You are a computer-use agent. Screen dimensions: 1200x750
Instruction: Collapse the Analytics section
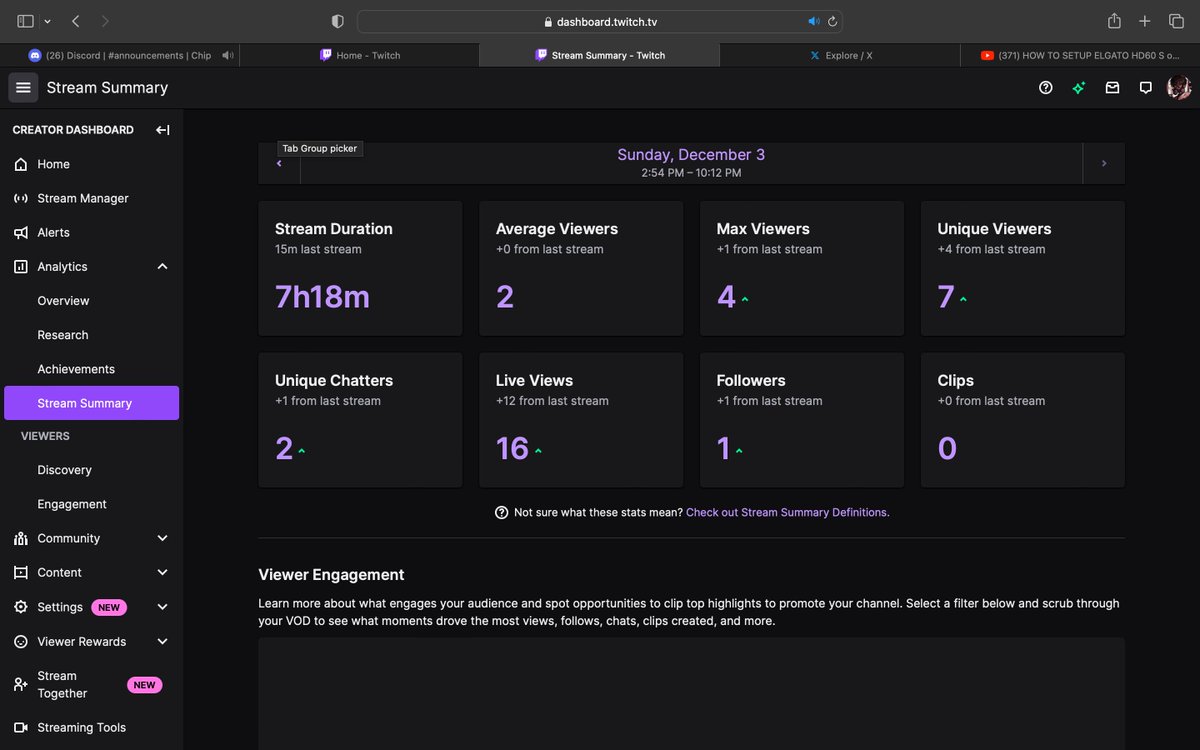point(163,267)
